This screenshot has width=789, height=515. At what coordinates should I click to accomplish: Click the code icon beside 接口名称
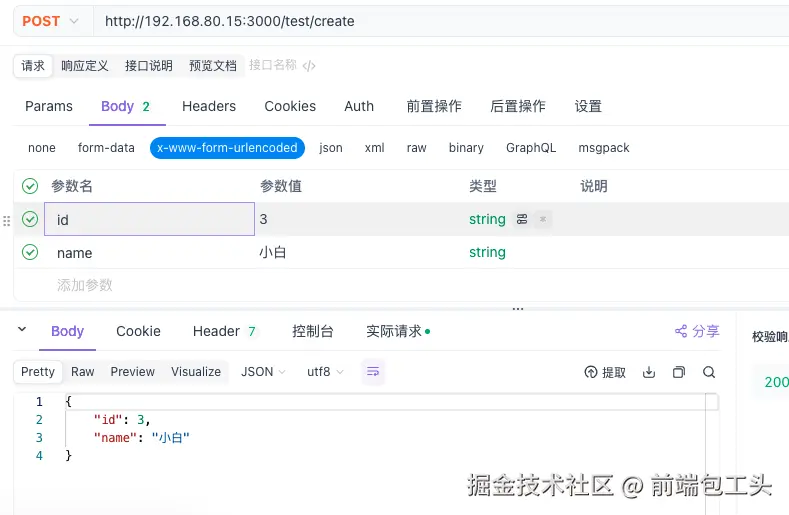pyautogui.click(x=309, y=66)
